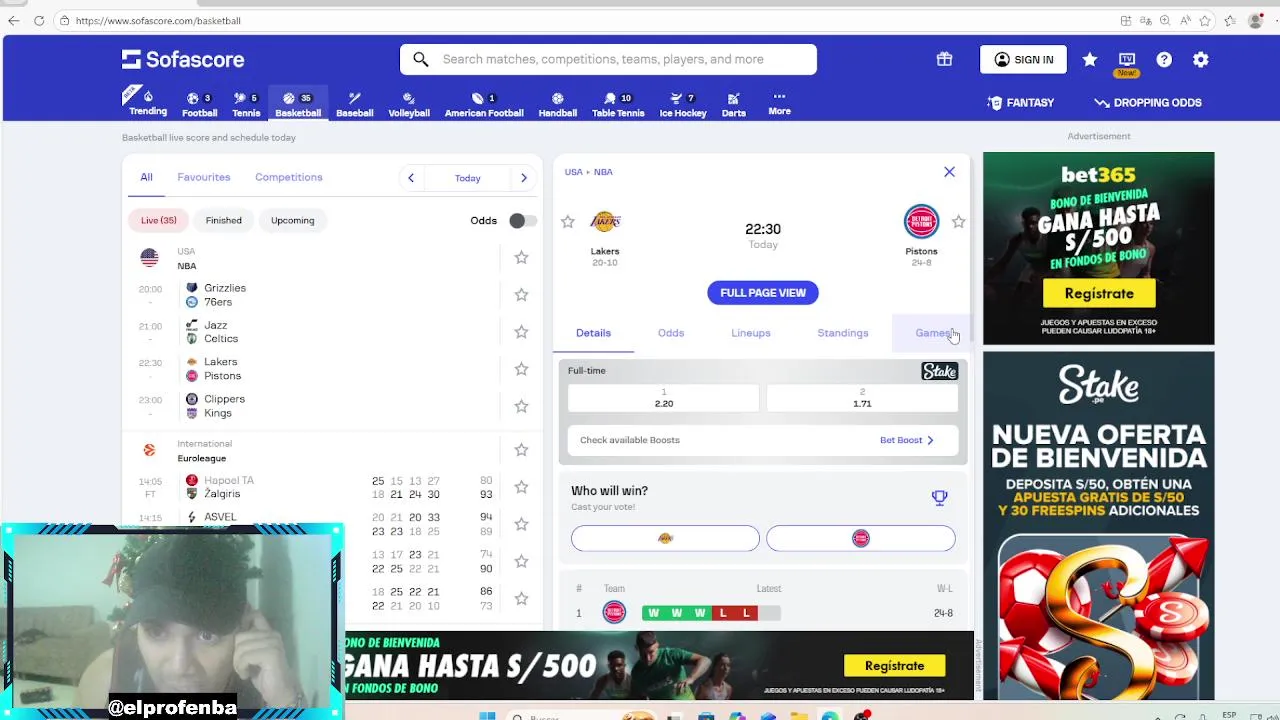Select the Tennis sport category
1280x720 pixels.
[246, 104]
